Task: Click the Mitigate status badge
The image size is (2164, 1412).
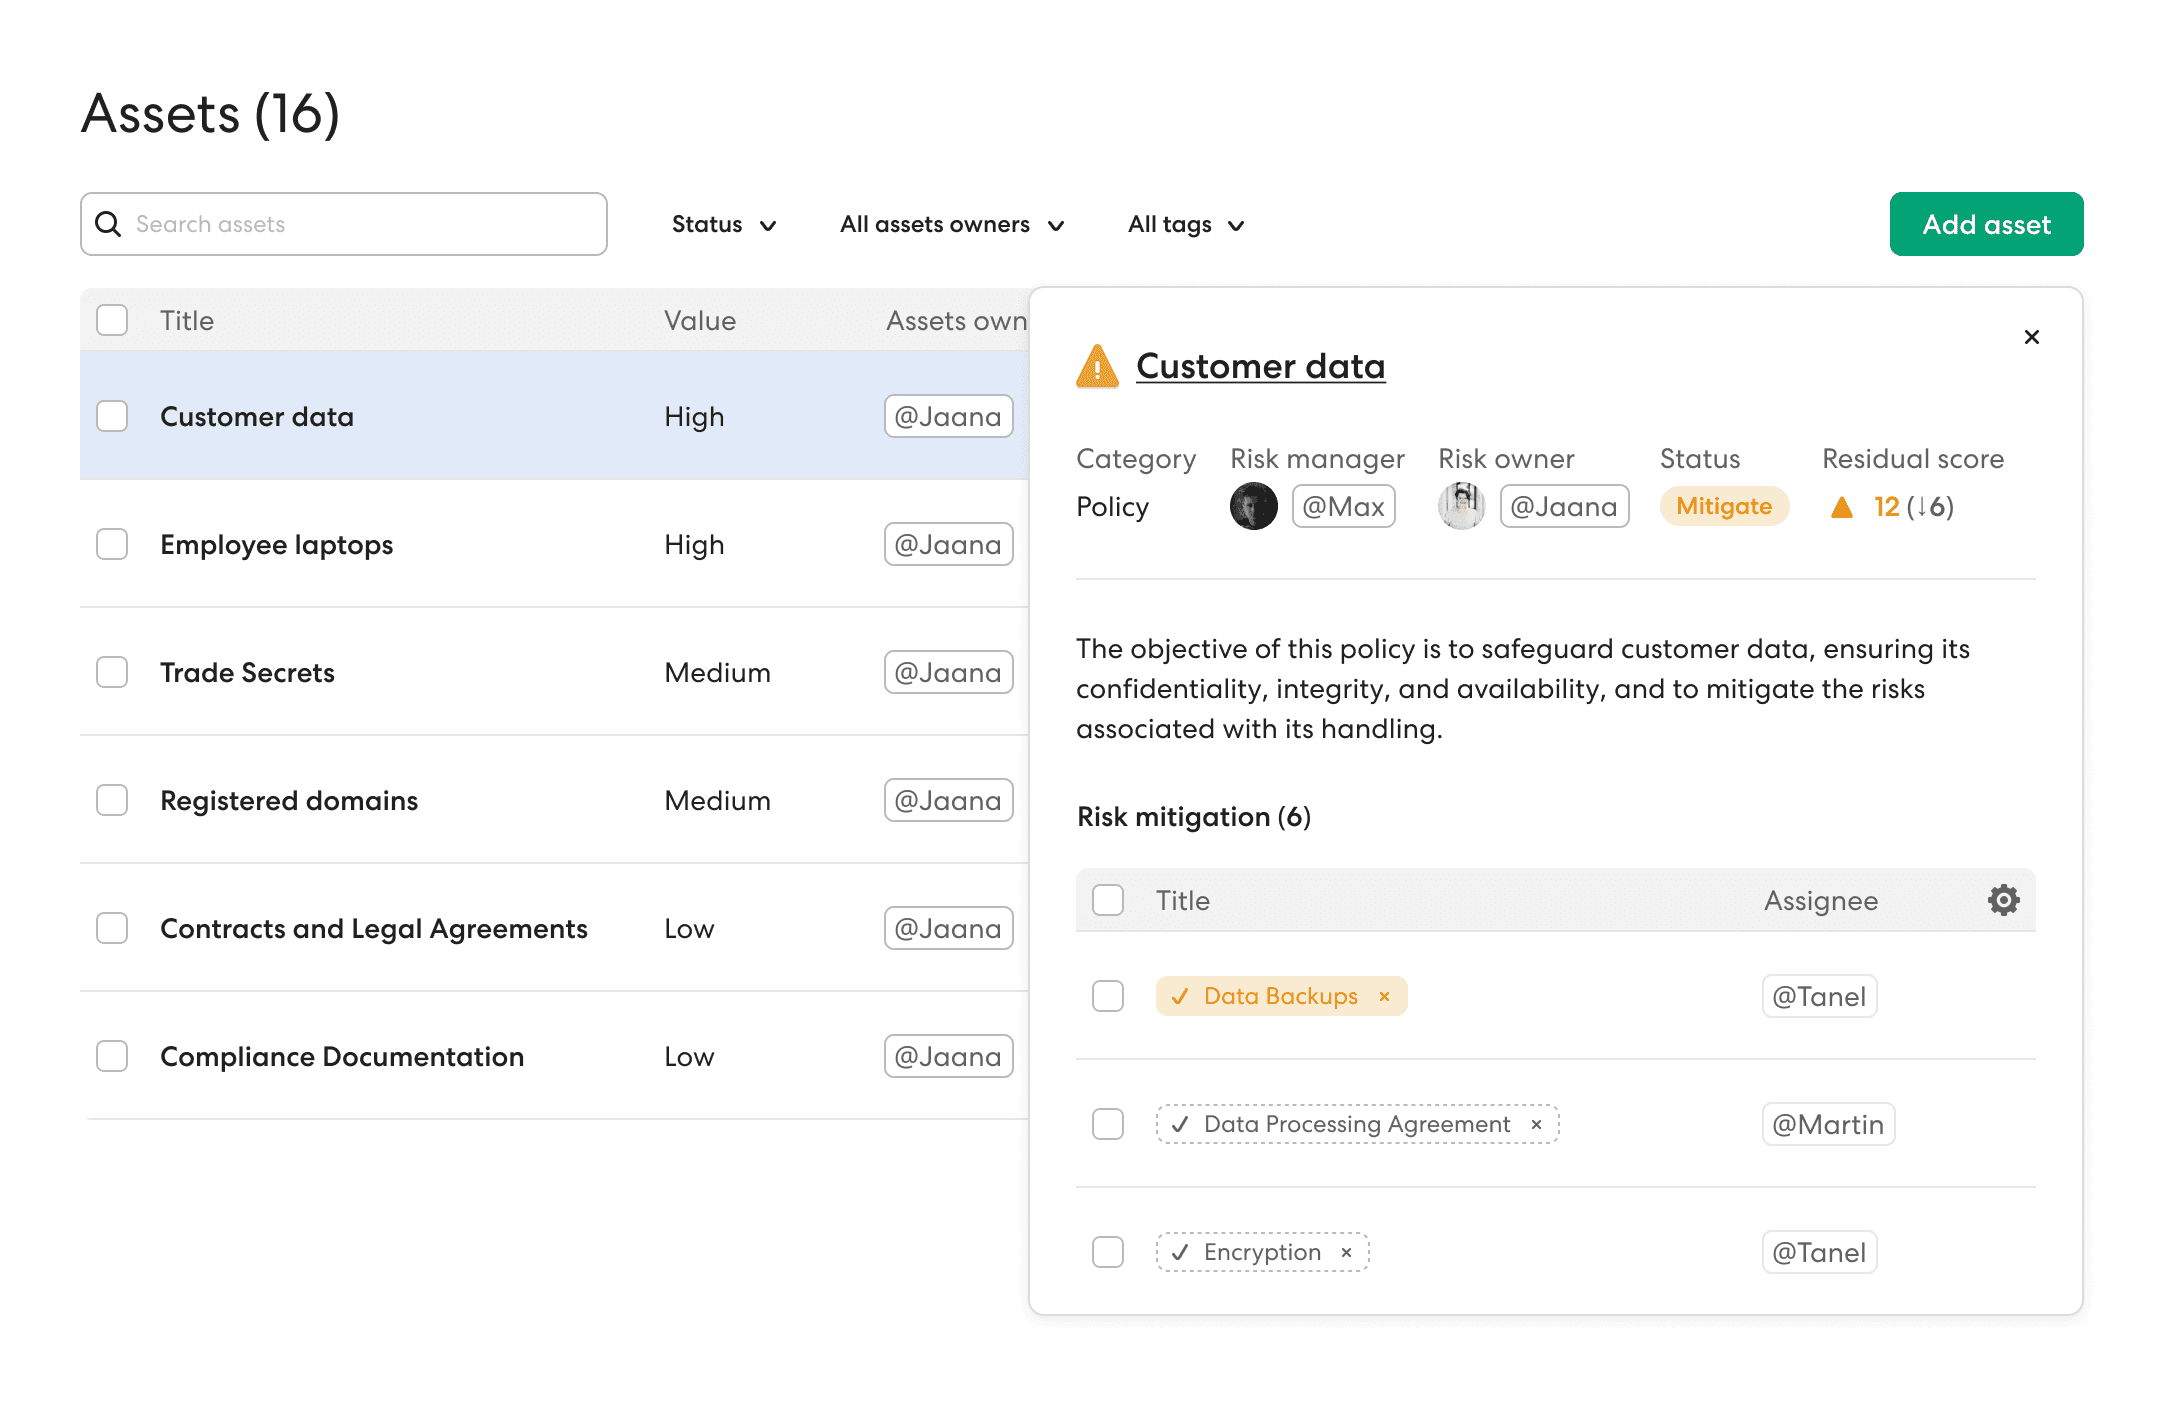Action: [x=1726, y=506]
